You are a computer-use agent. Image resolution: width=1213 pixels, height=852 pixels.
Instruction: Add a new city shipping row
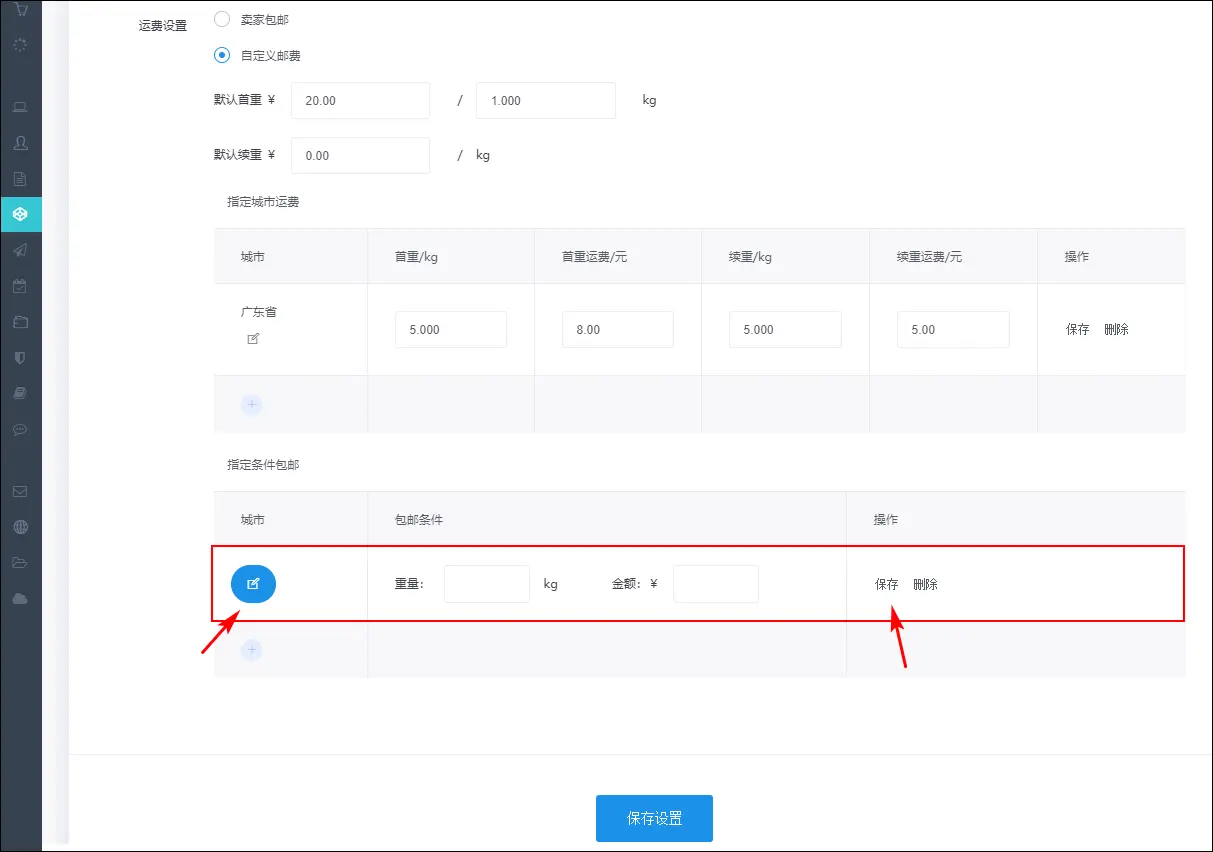tap(252, 405)
